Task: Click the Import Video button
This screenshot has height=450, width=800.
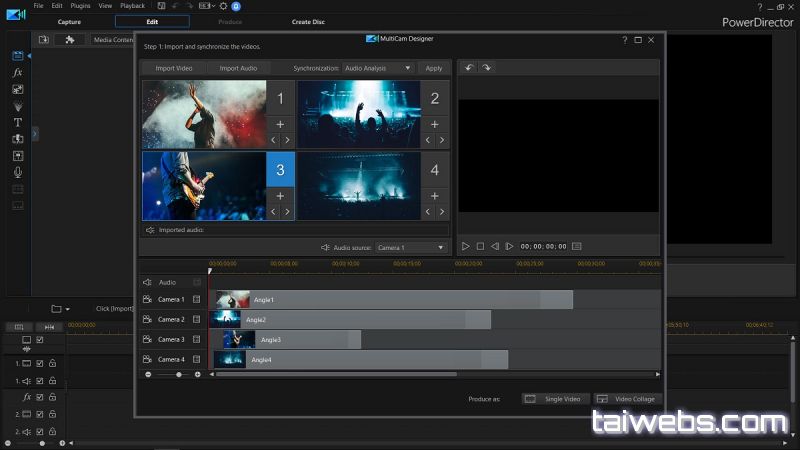Action: (173, 68)
